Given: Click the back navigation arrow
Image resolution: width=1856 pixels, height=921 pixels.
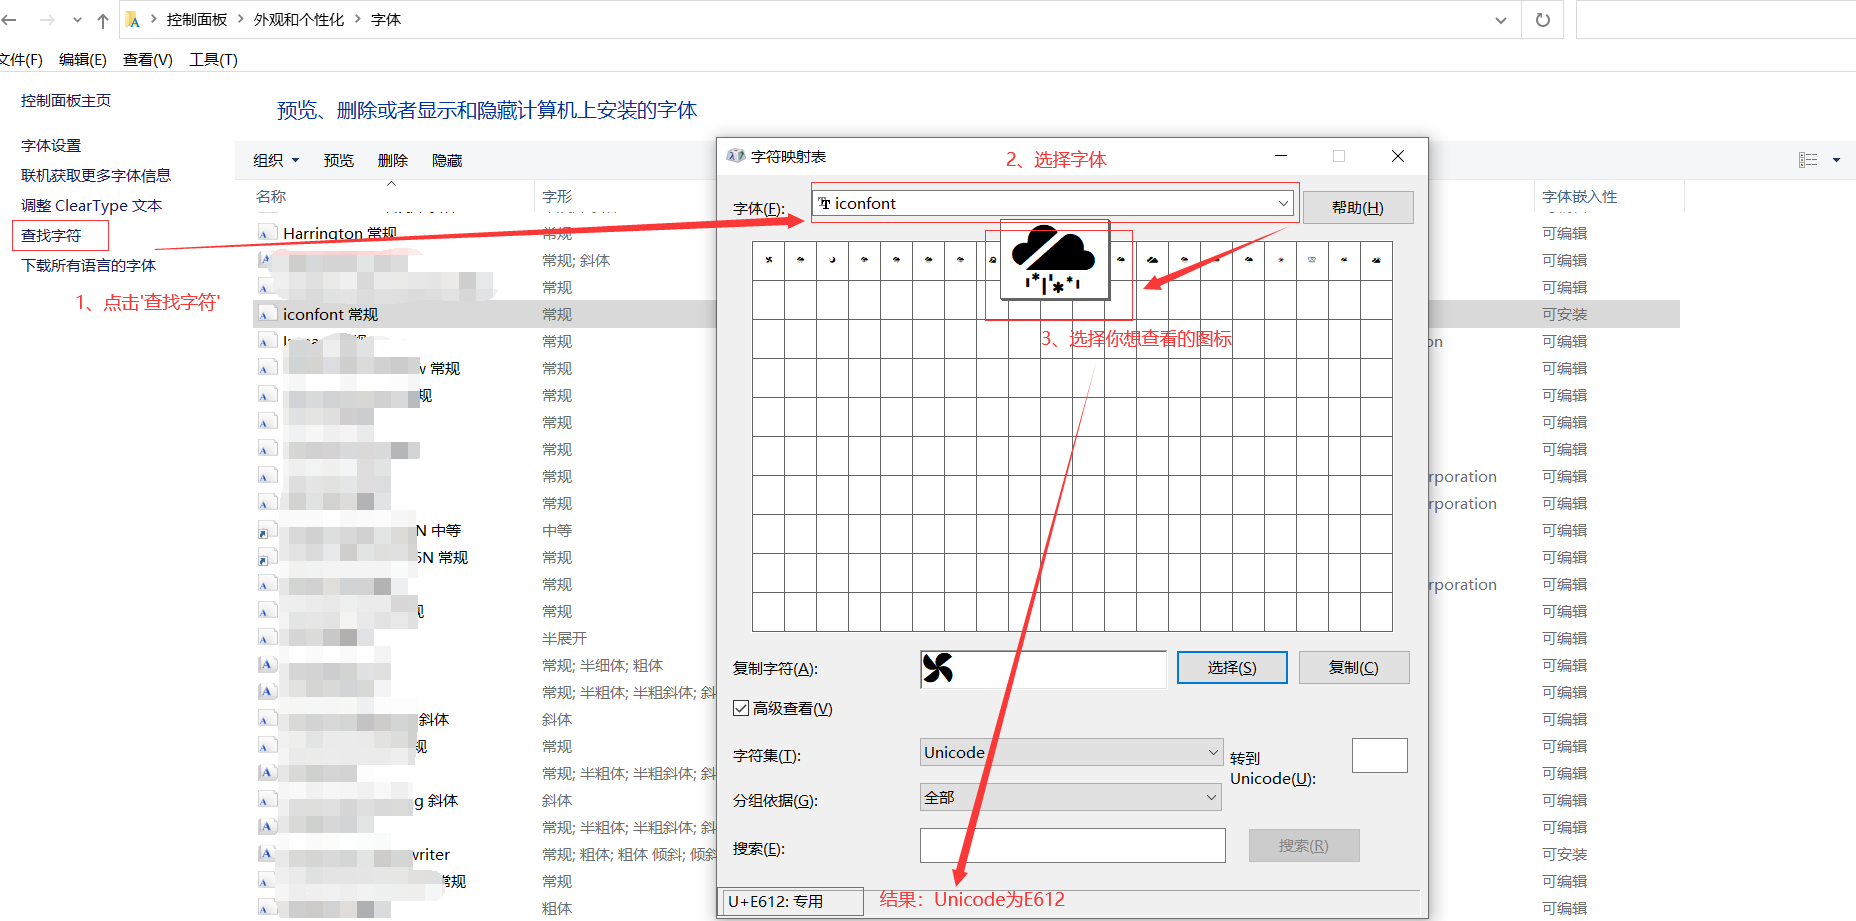Looking at the screenshot, I should 9,20.
